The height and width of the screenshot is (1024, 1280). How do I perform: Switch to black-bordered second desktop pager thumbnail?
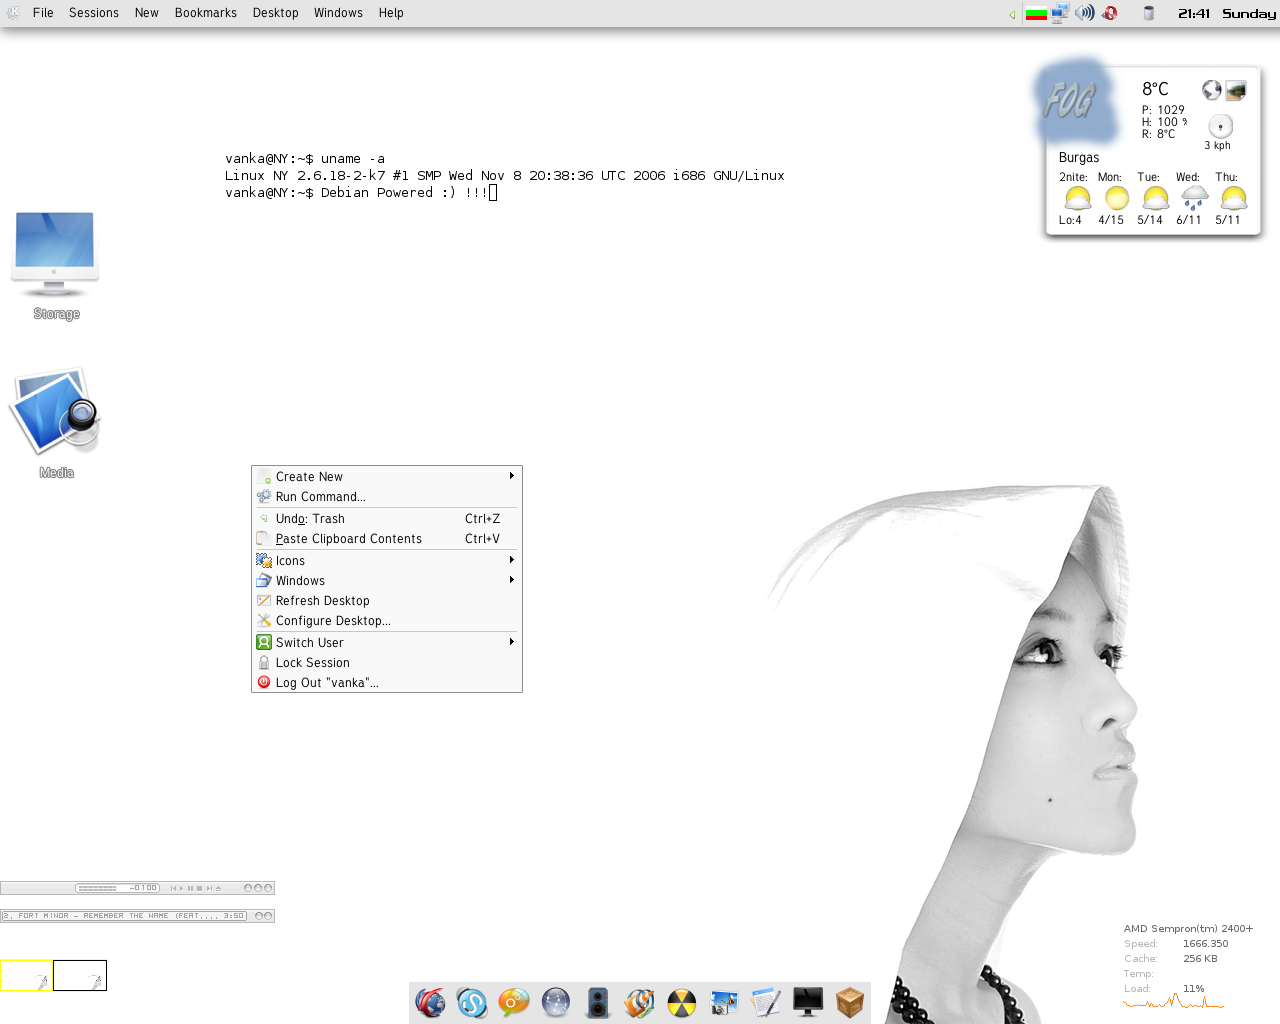[80, 975]
